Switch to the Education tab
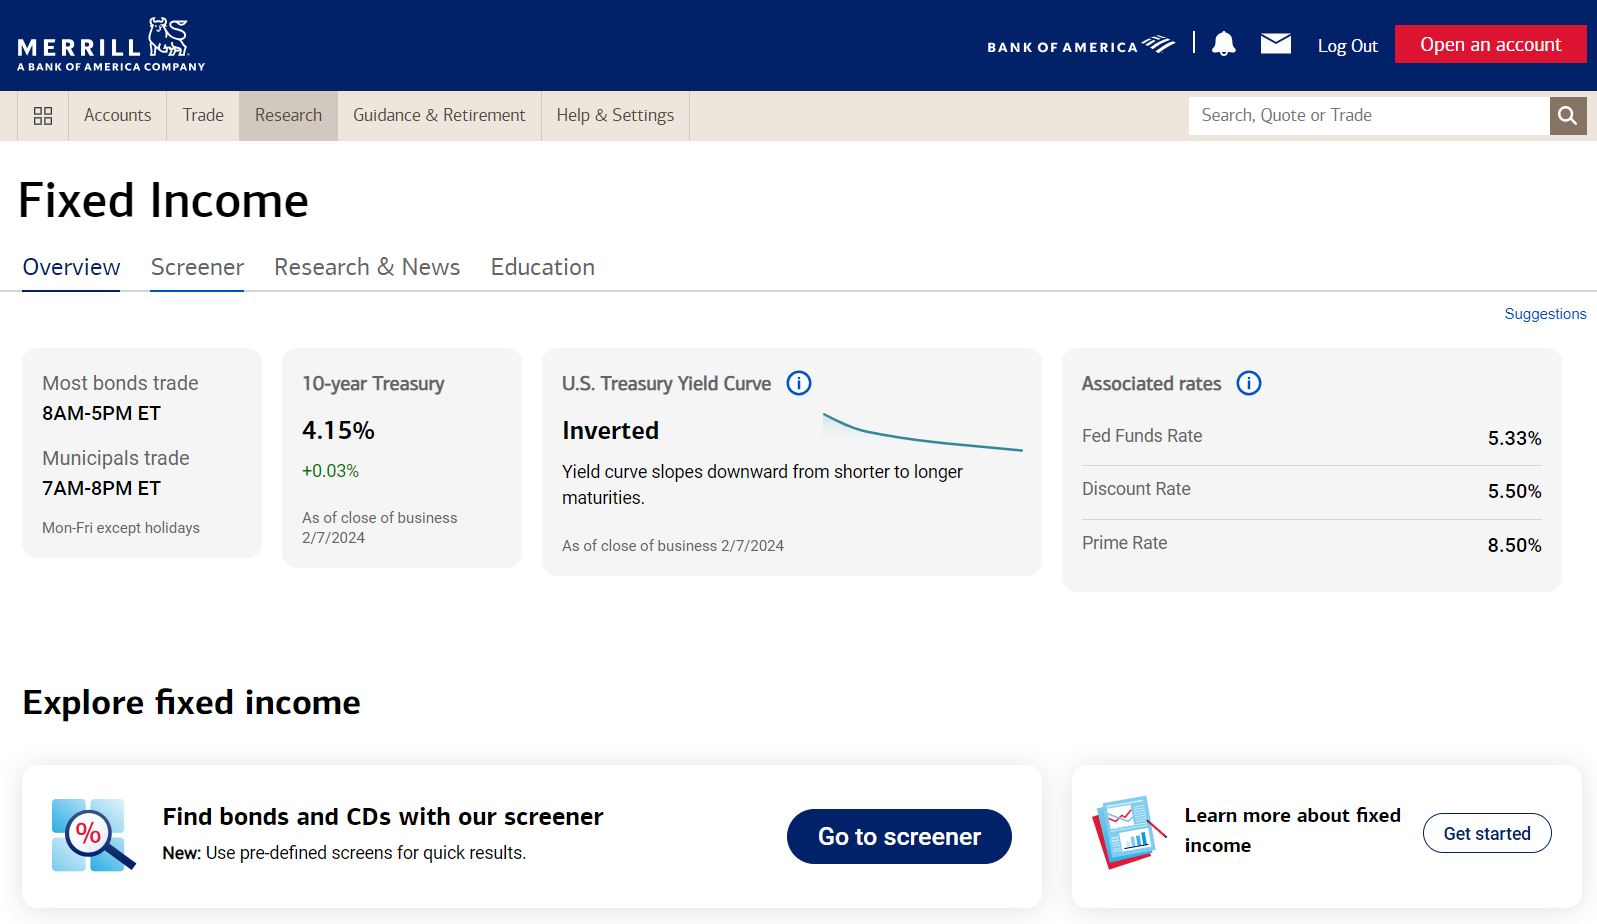This screenshot has height=924, width=1597. point(543,267)
